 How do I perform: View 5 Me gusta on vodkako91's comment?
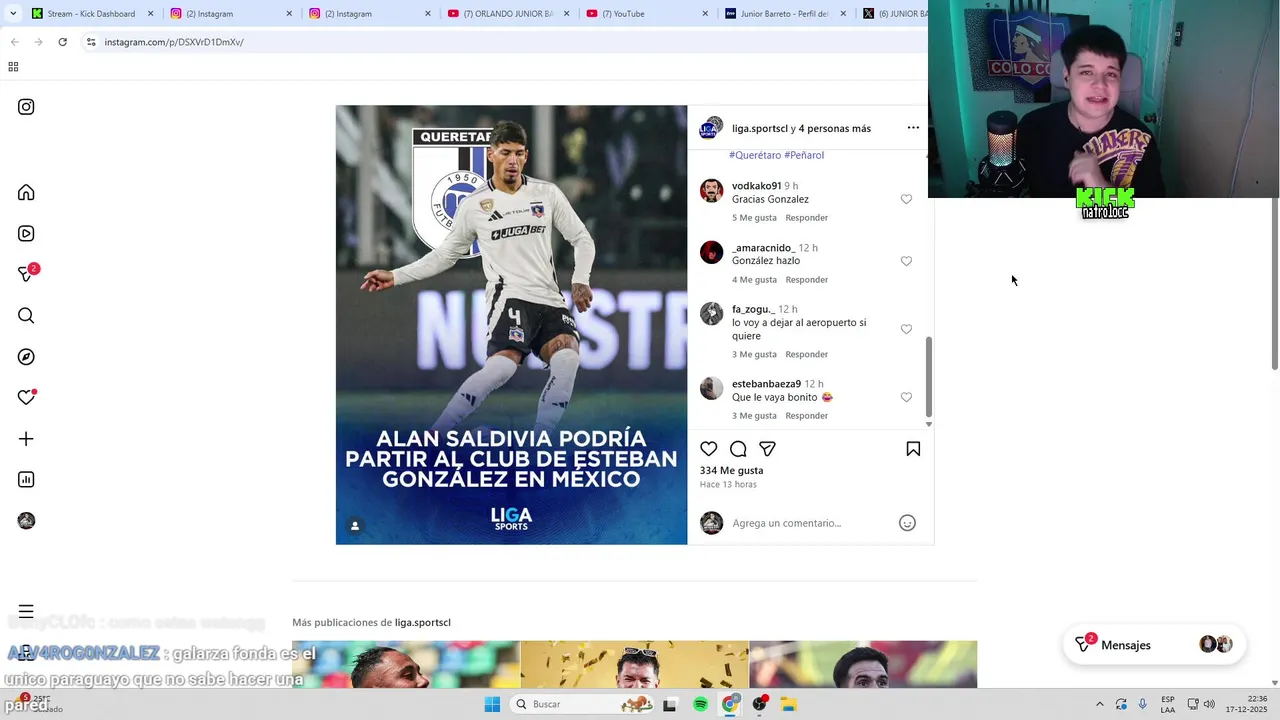(x=754, y=218)
